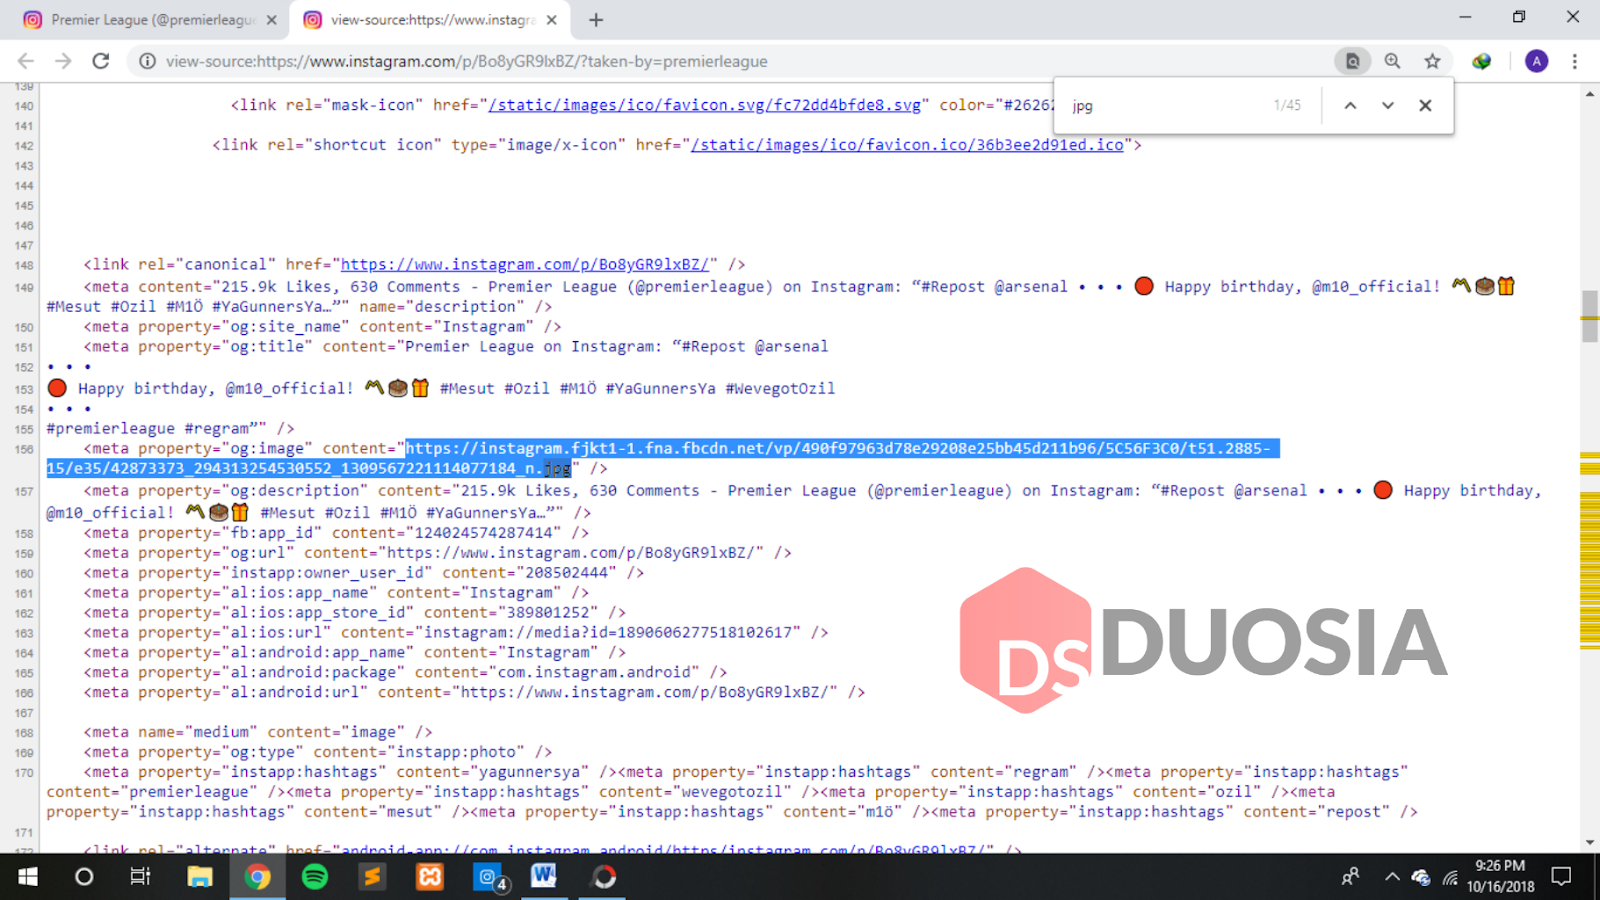Image resolution: width=1600 pixels, height=900 pixels.
Task: Click the scrollbar down arrow
Action: [1590, 843]
